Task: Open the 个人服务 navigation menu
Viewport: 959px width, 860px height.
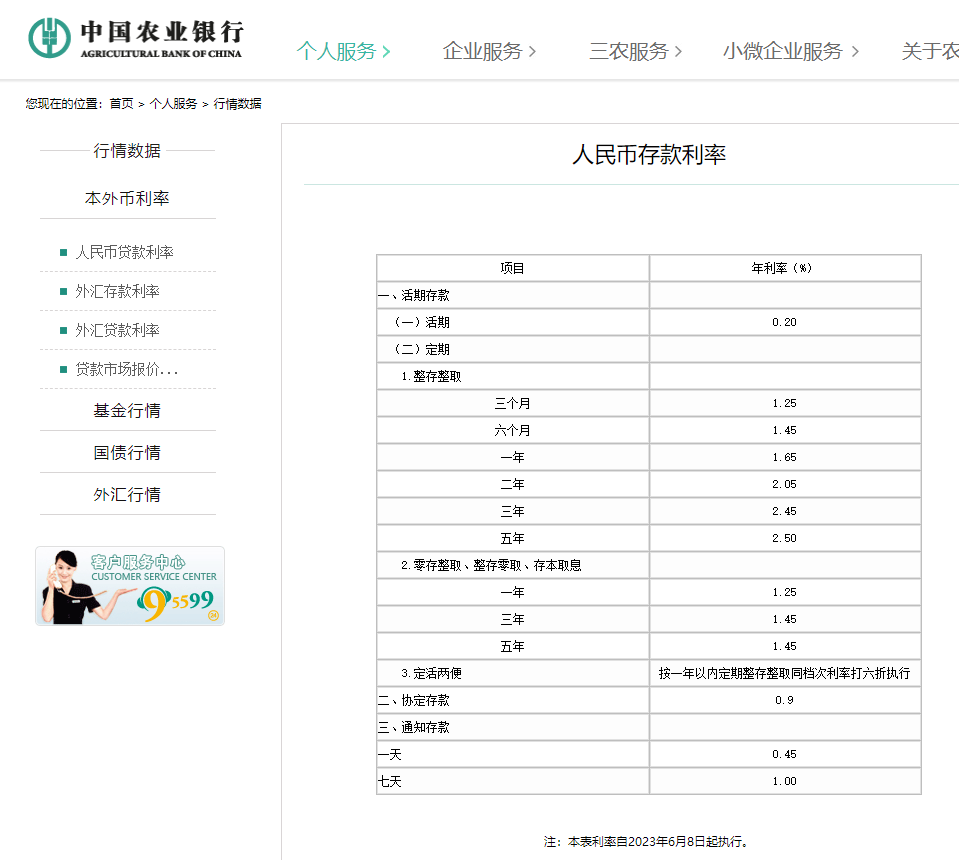Action: tap(343, 51)
